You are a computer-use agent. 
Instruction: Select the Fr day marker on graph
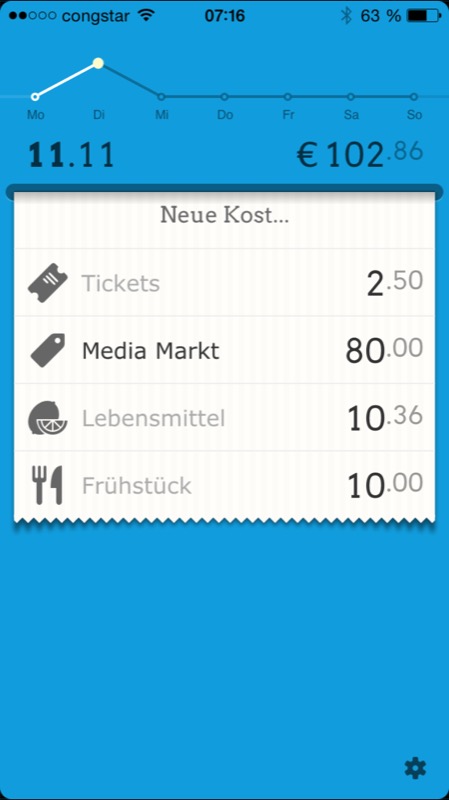[288, 96]
